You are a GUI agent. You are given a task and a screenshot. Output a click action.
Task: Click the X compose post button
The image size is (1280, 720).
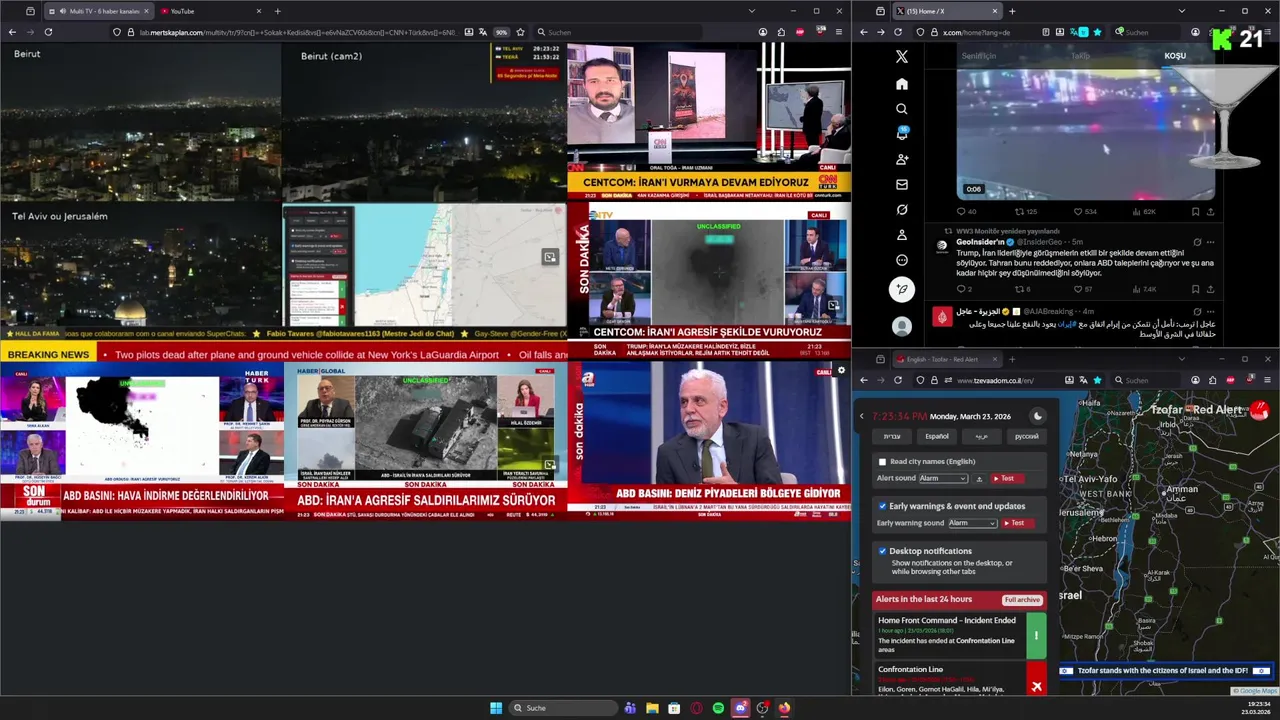[901, 290]
